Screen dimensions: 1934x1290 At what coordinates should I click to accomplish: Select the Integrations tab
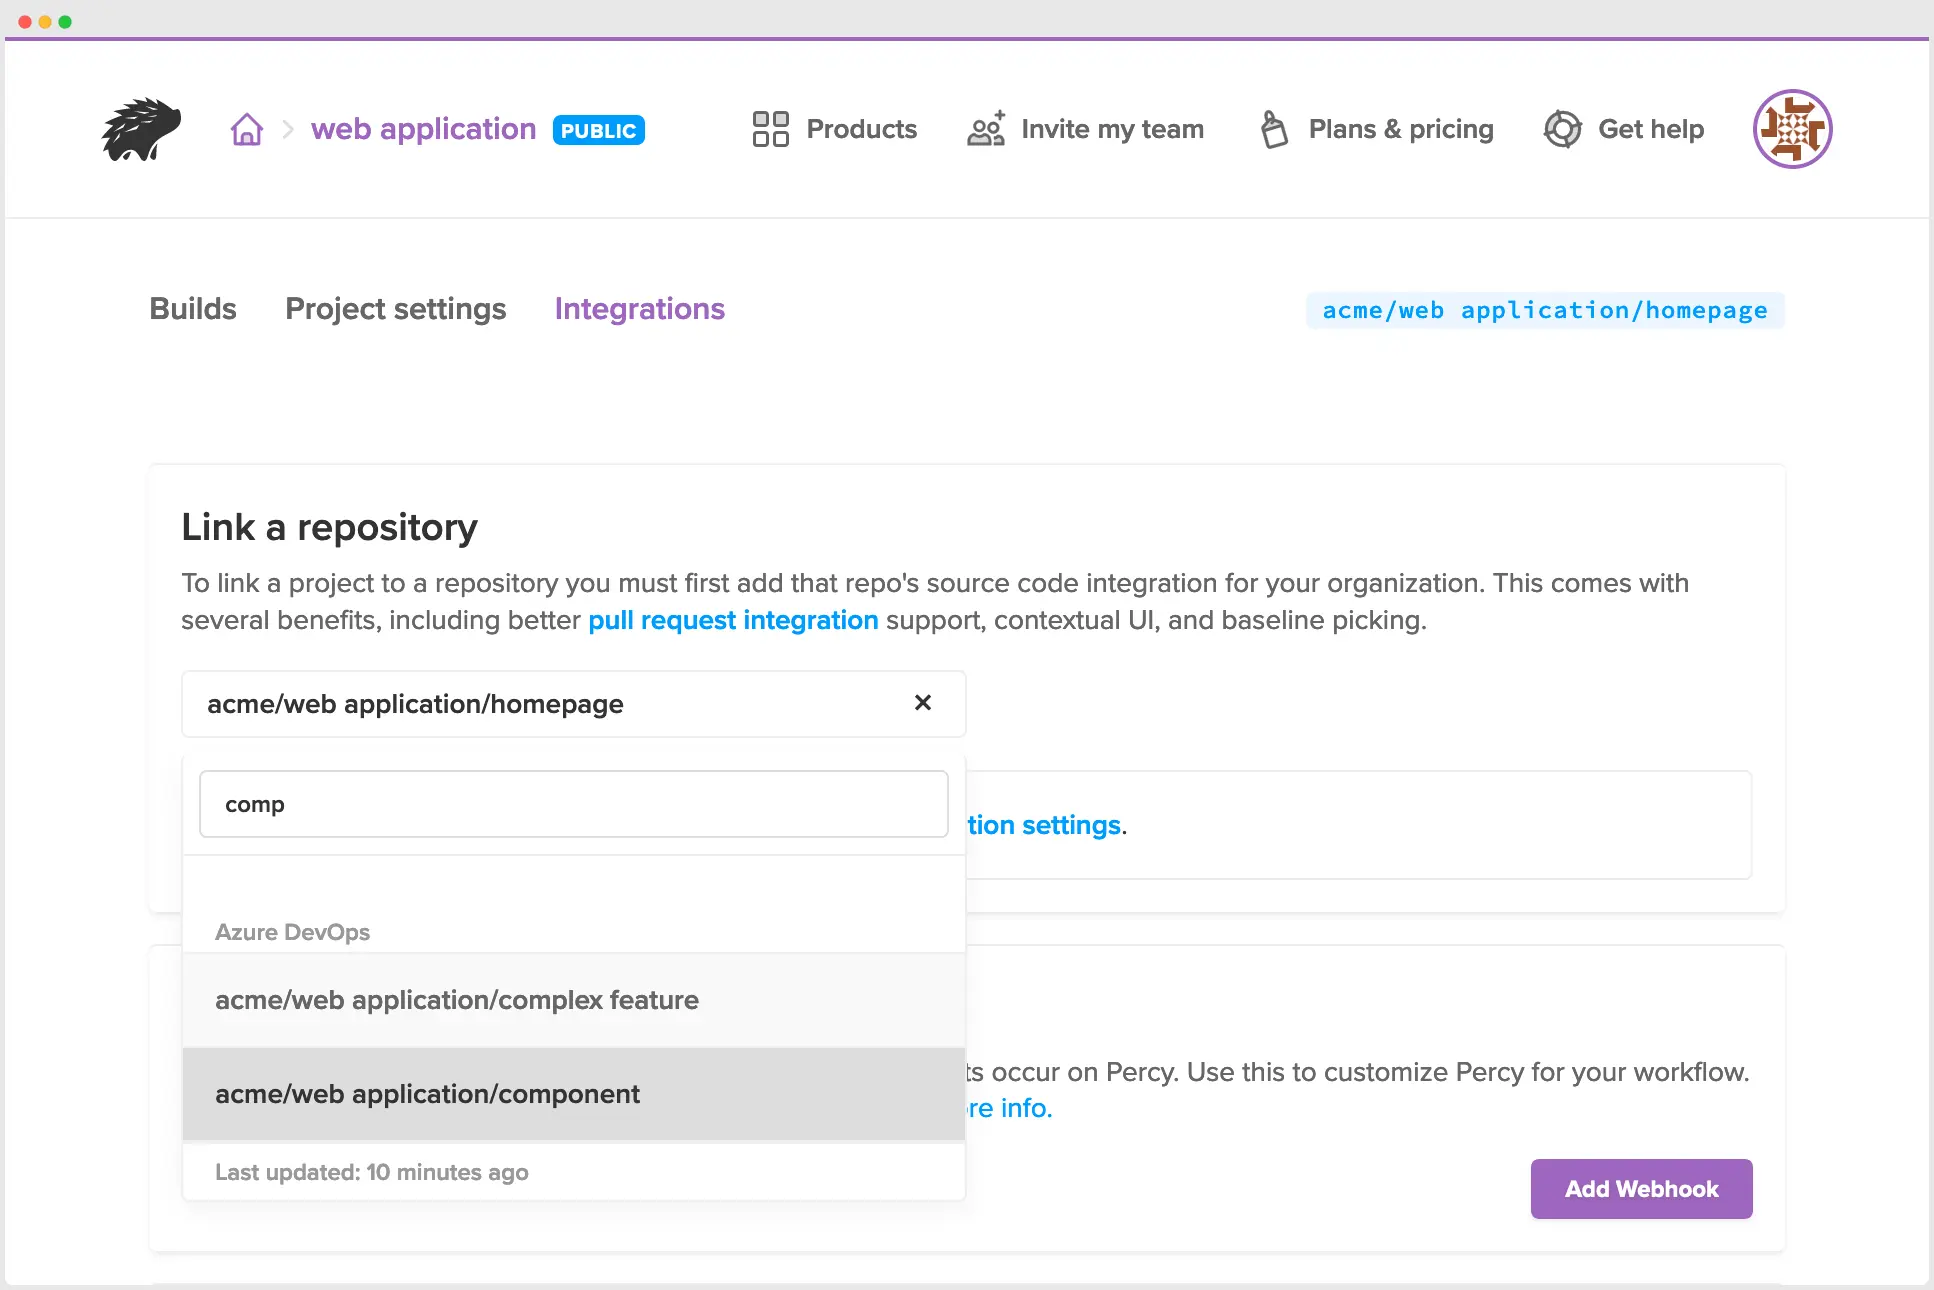click(x=640, y=309)
